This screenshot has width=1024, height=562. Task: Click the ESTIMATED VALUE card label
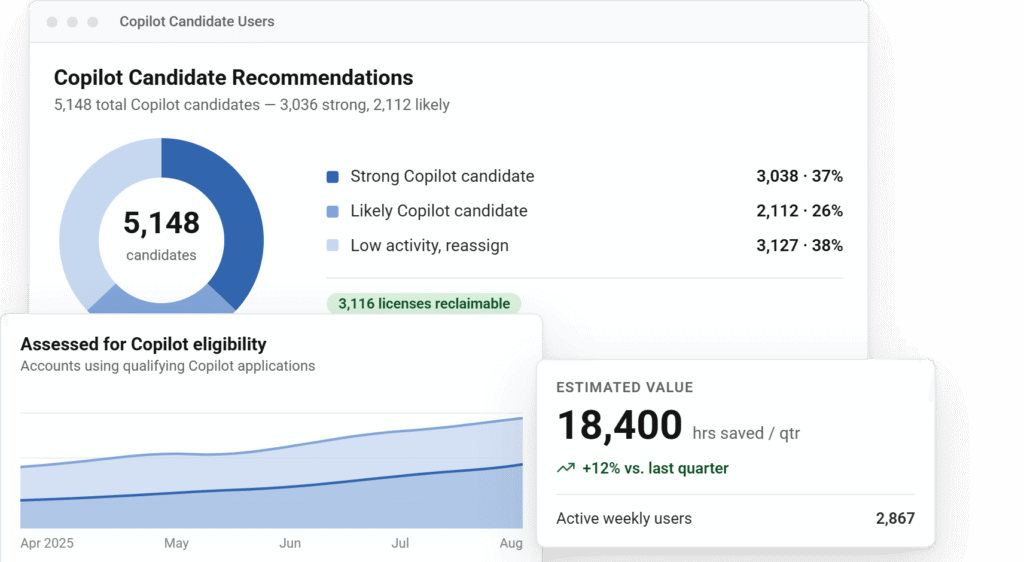click(x=624, y=387)
